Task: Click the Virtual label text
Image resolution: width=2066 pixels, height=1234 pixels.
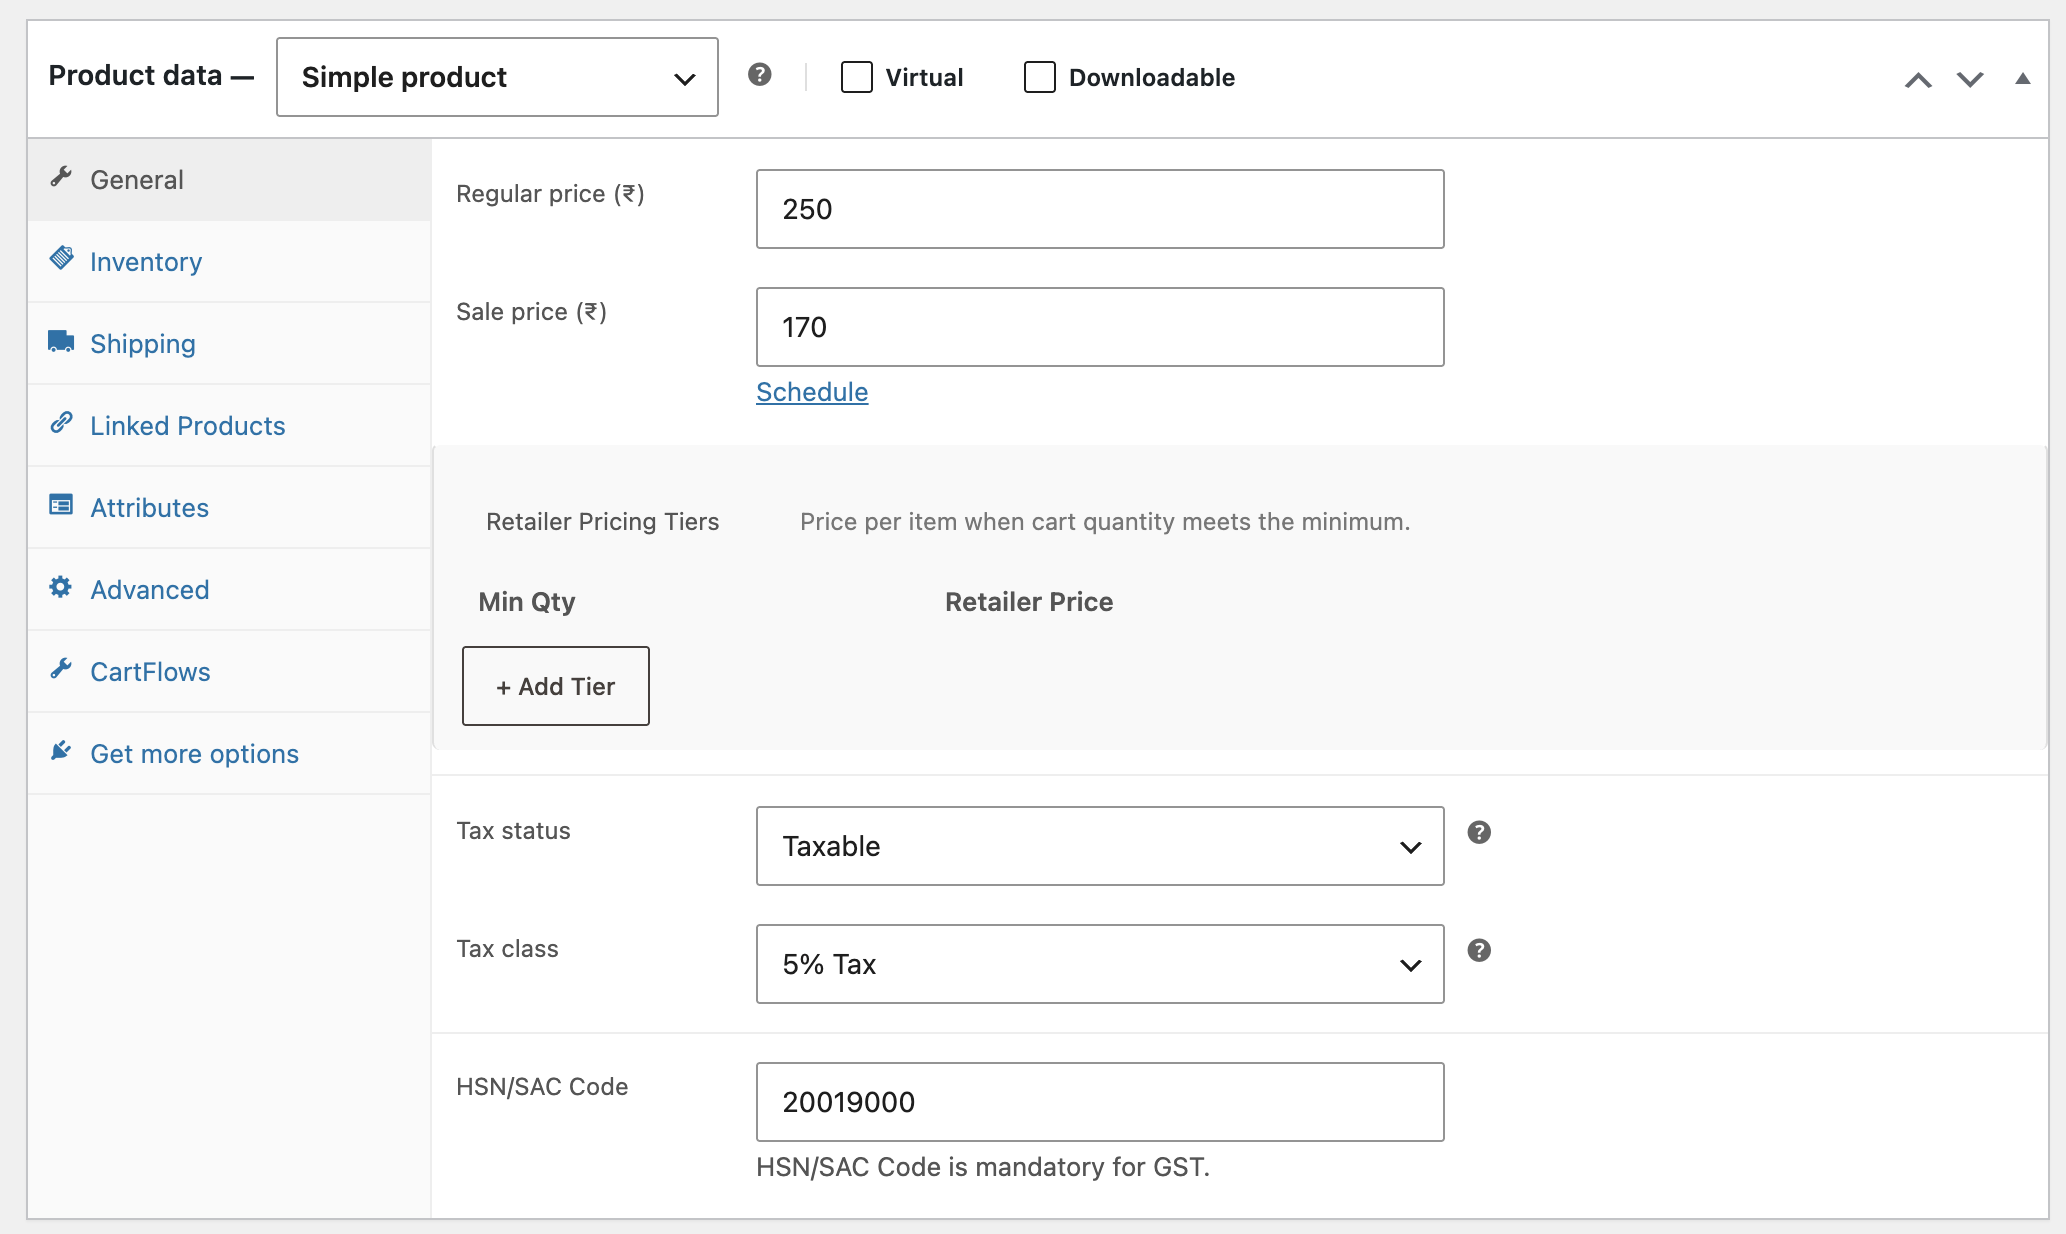Action: point(924,78)
